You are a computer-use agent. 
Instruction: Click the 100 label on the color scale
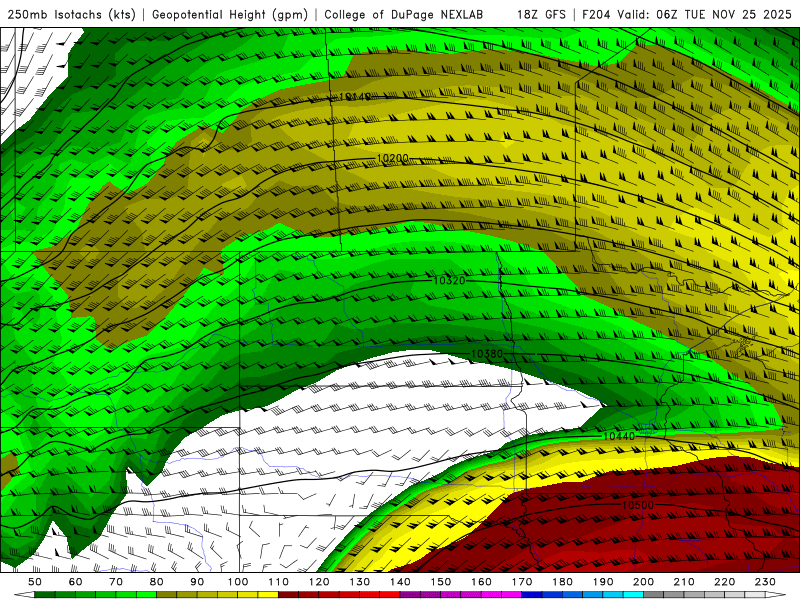pyautogui.click(x=238, y=582)
